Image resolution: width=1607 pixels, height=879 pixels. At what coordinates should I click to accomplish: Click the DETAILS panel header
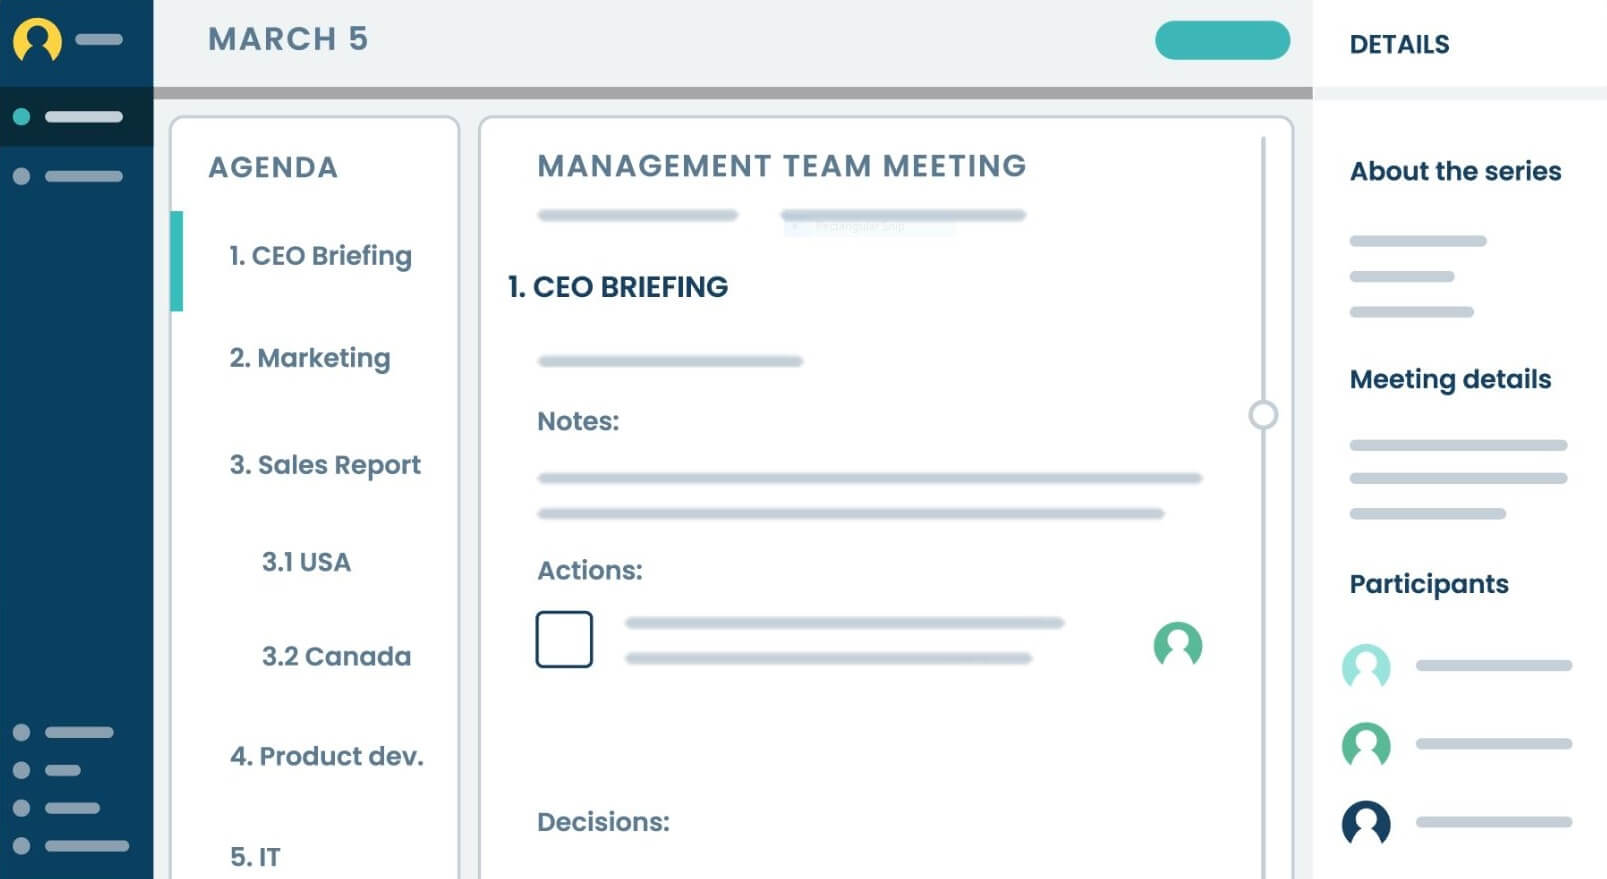coord(1398,45)
